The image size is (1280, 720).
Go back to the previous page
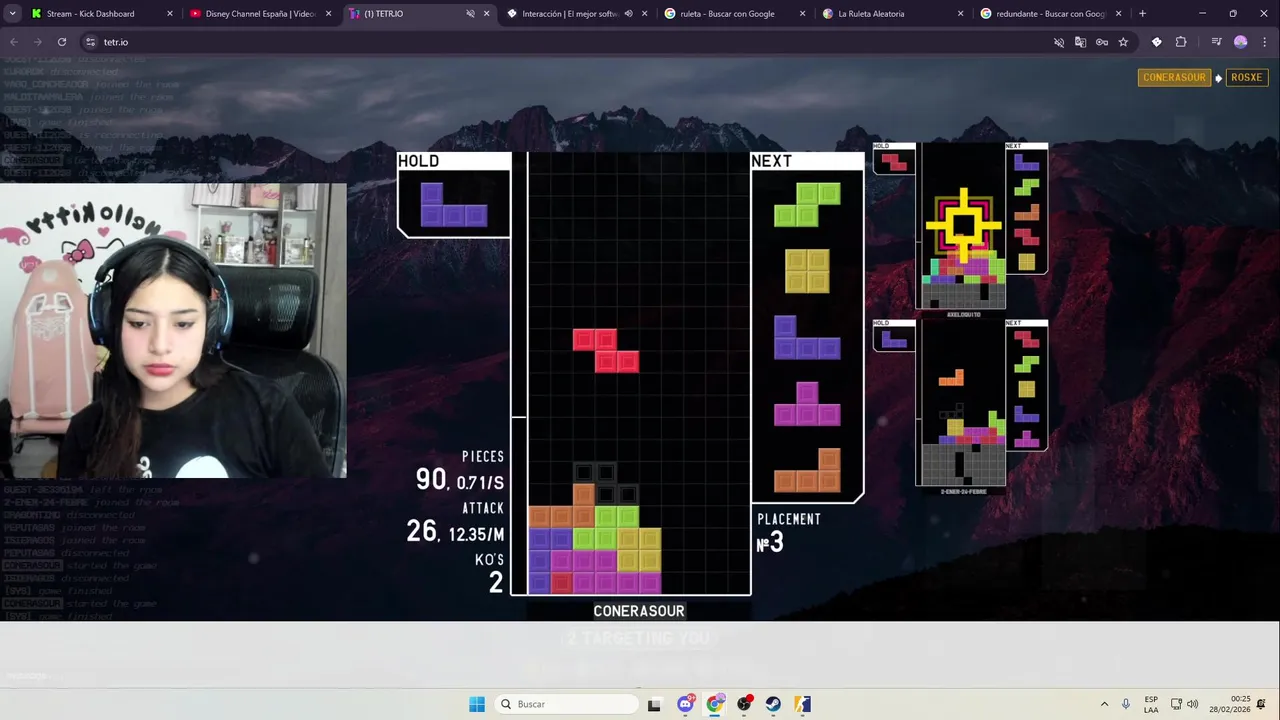pyautogui.click(x=14, y=42)
